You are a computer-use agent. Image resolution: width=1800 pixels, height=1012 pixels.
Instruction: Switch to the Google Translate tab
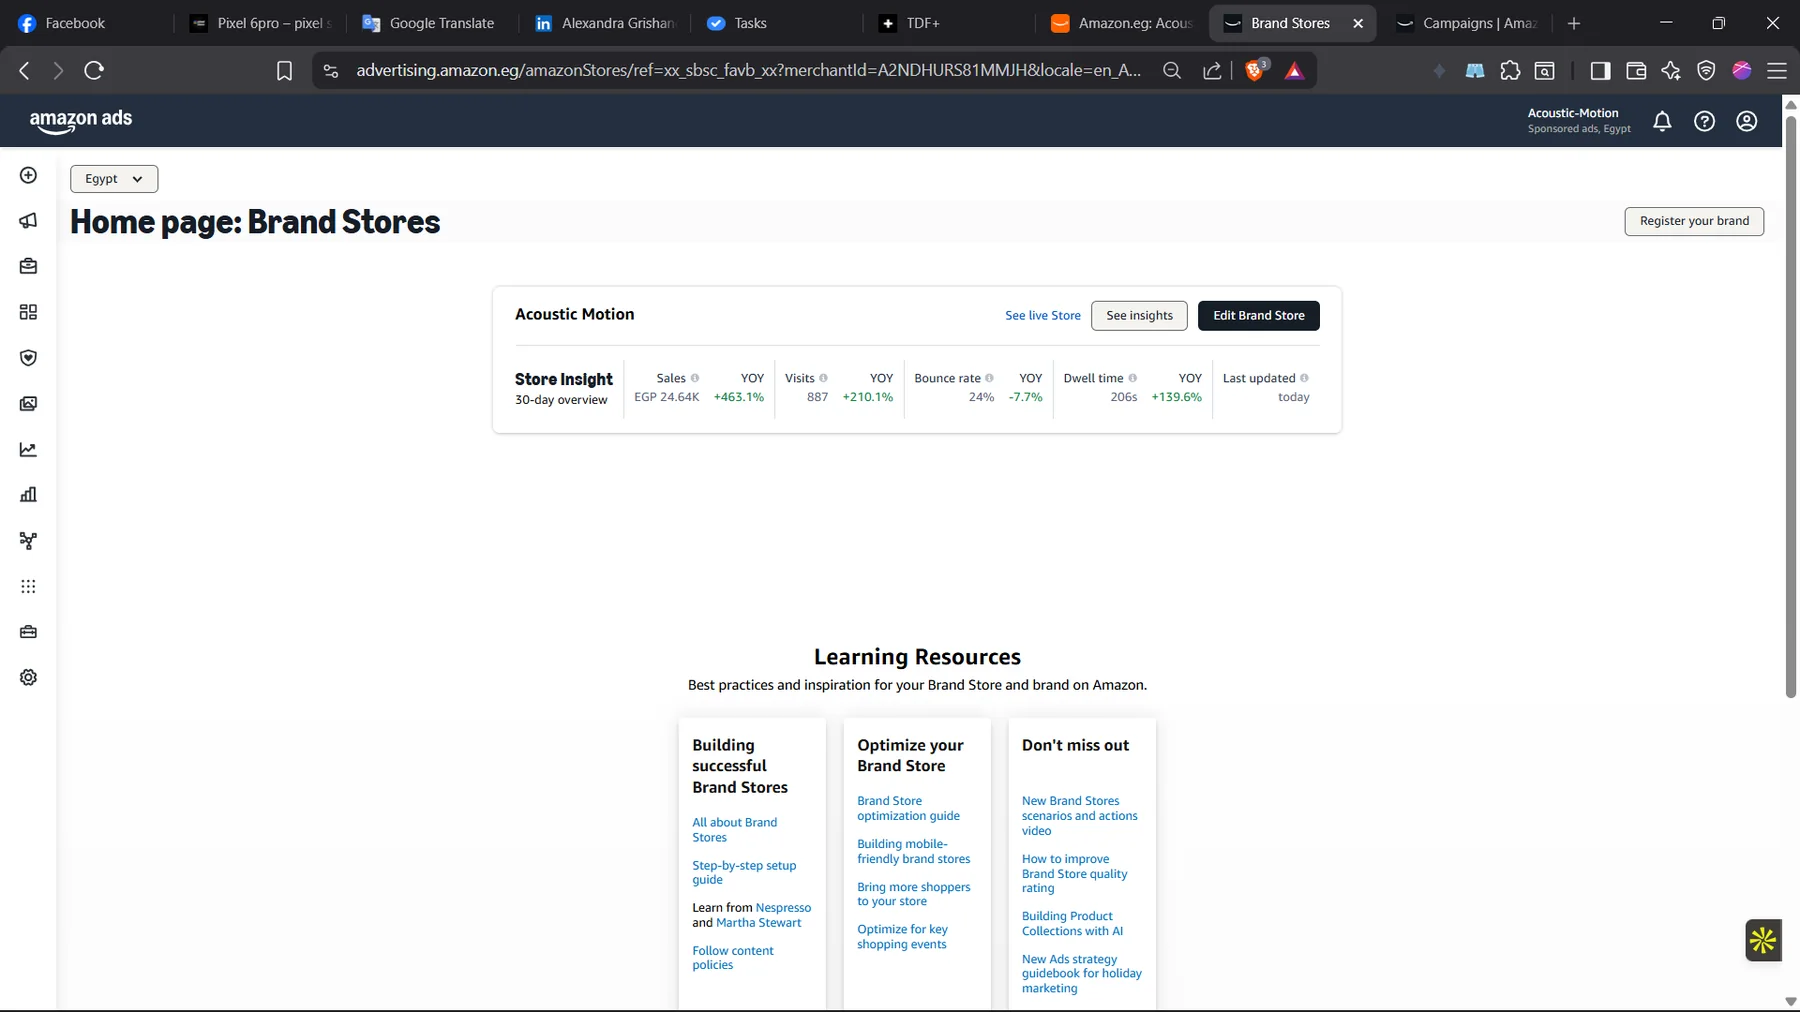coord(428,23)
